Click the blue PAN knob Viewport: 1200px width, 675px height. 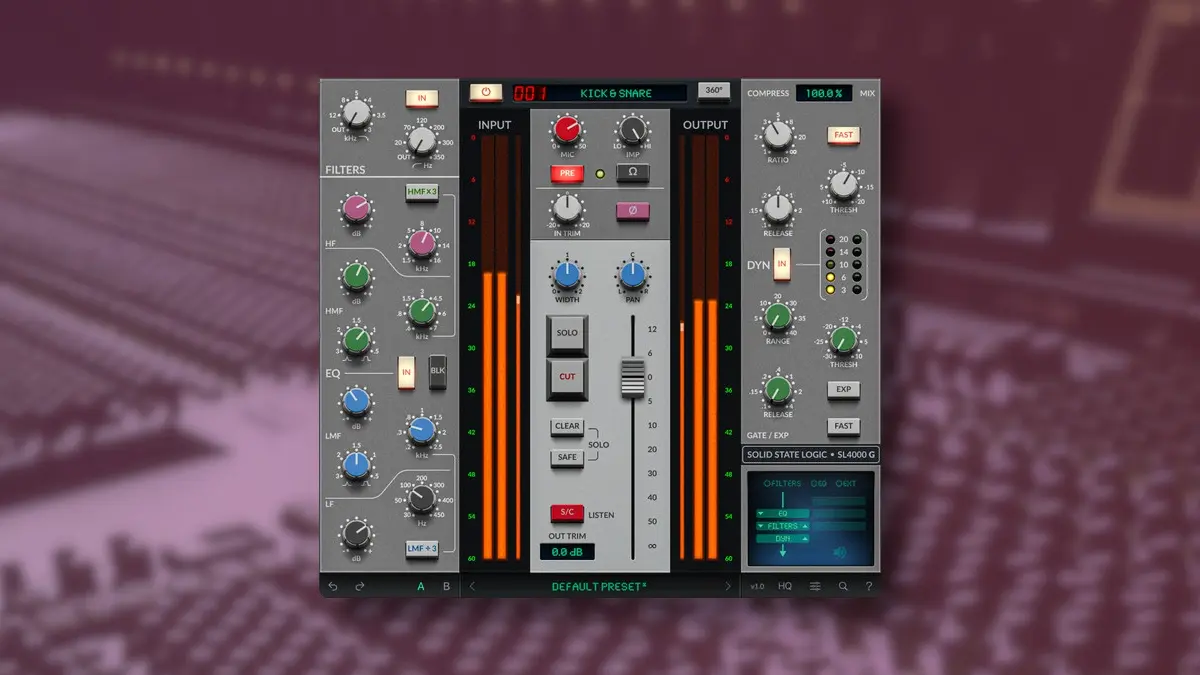point(632,274)
